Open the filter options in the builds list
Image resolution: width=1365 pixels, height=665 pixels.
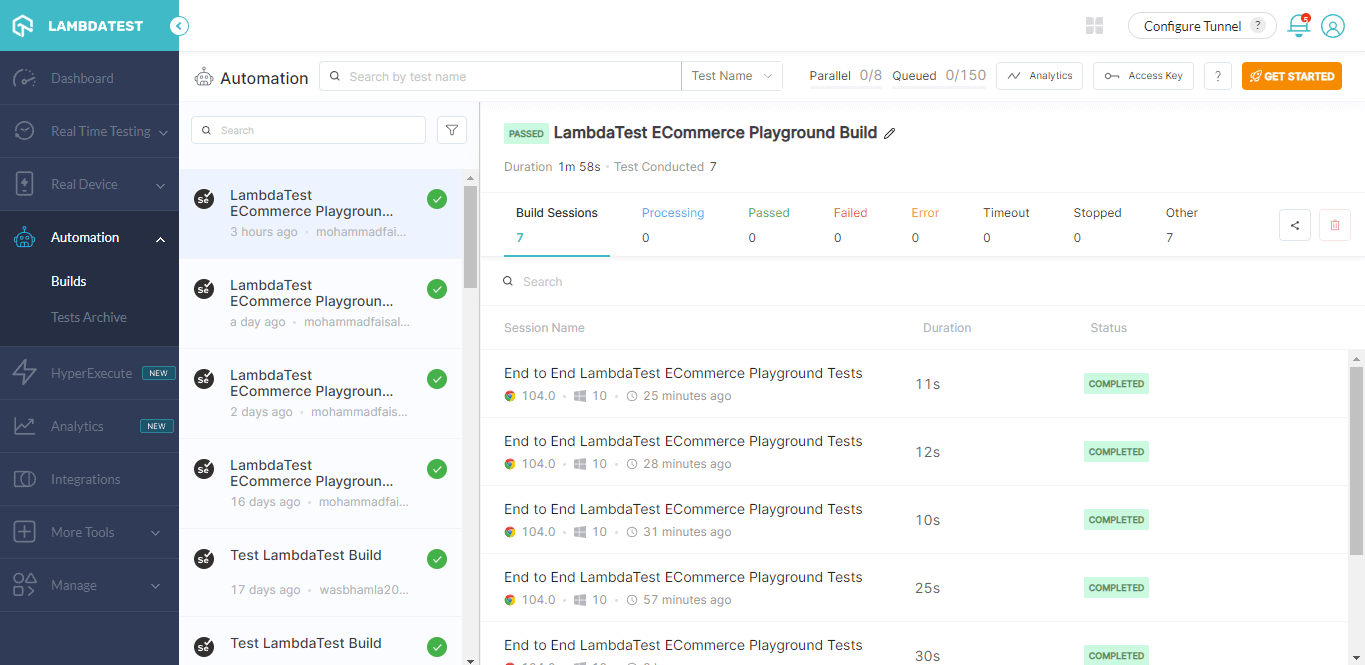tap(451, 129)
